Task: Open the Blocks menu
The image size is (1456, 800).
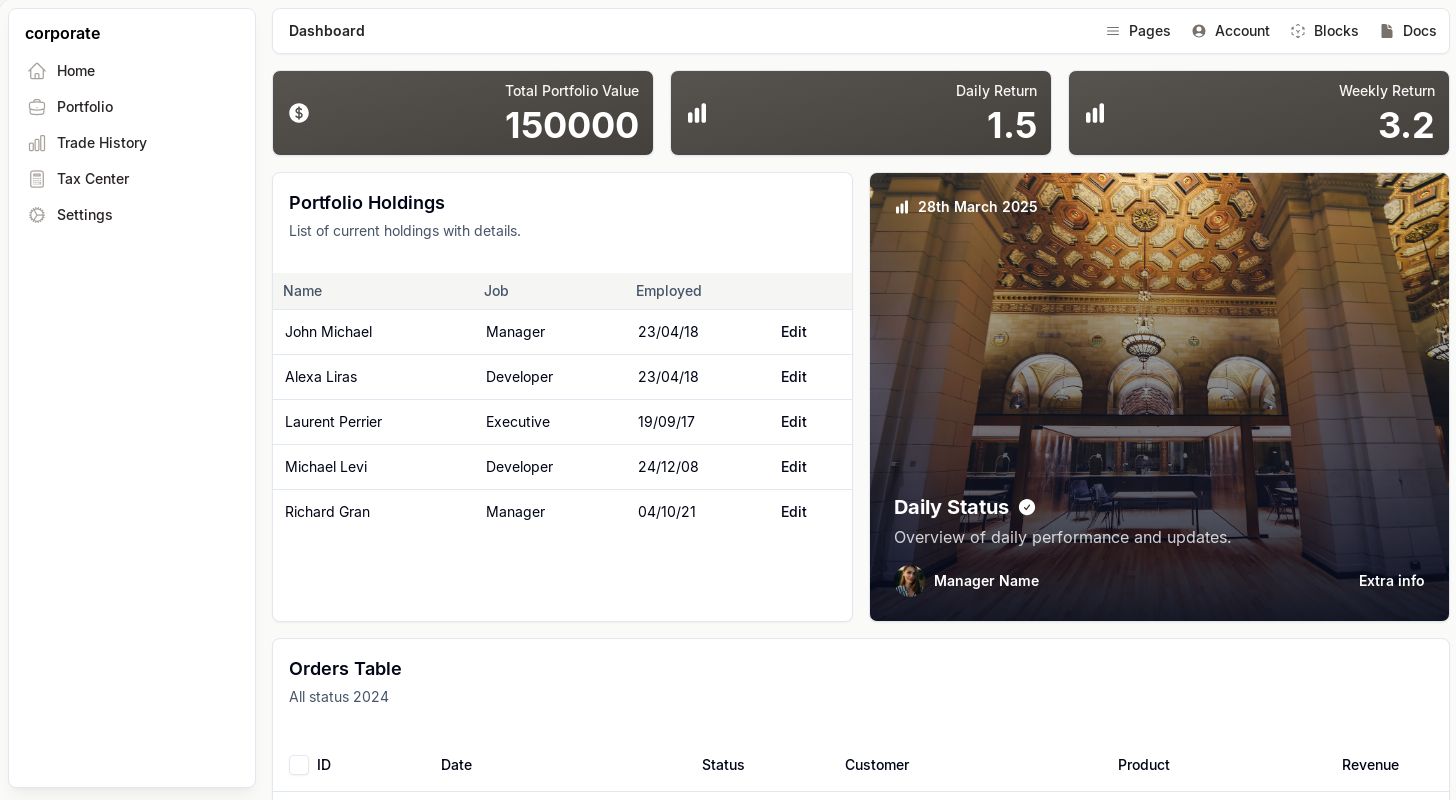Action: tap(1324, 31)
